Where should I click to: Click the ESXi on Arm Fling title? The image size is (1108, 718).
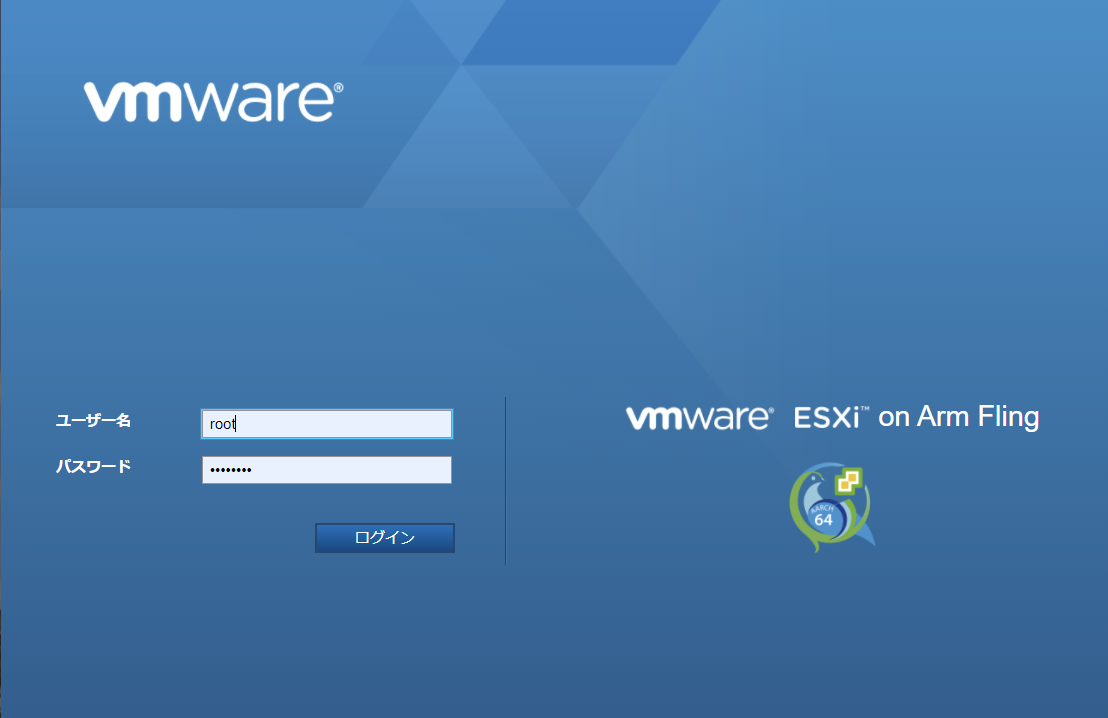(x=917, y=417)
